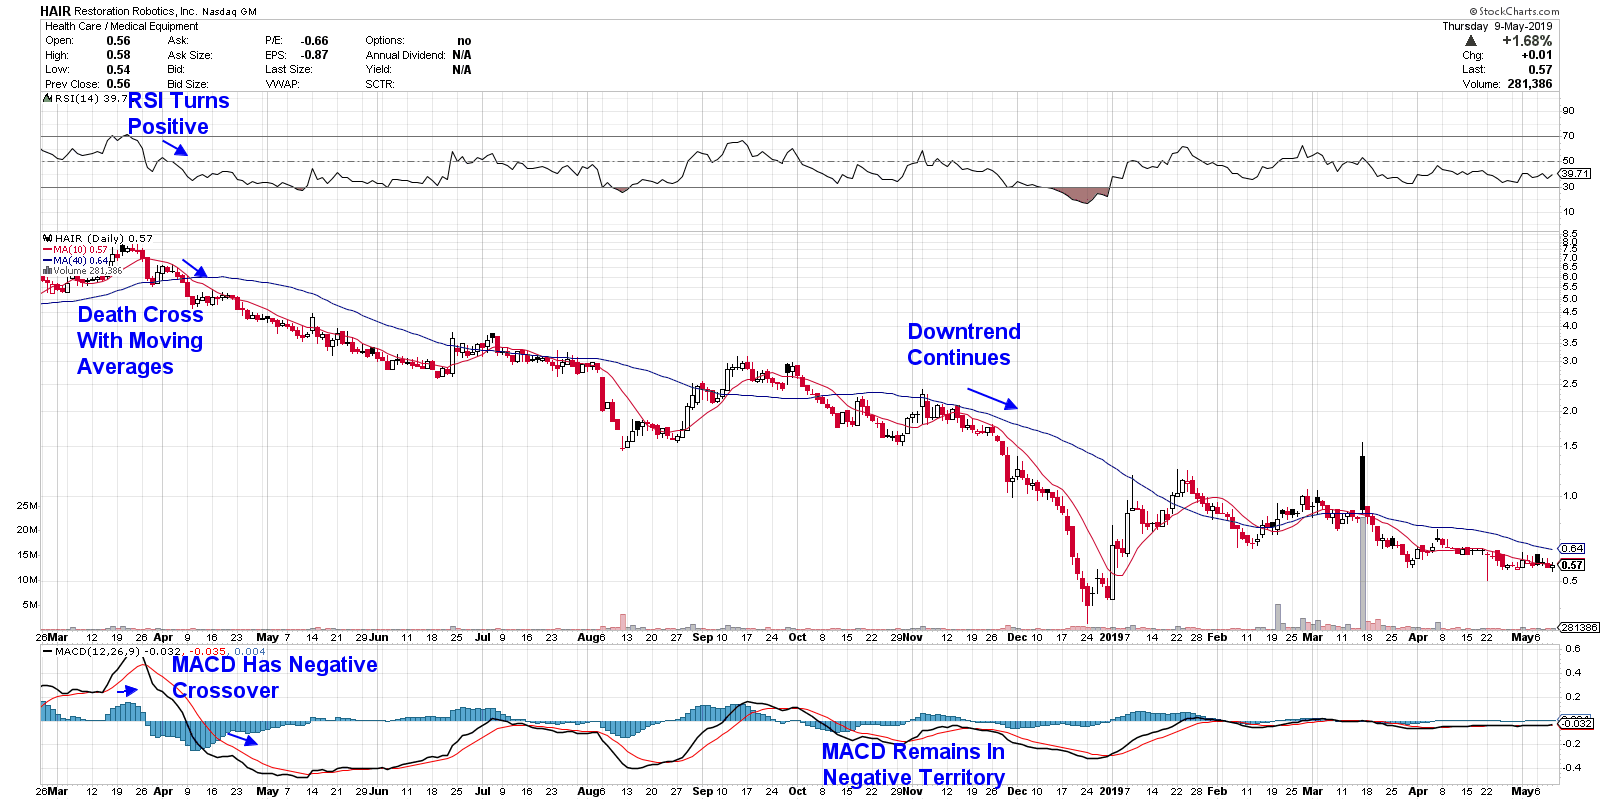Click the -0.032 MACD value tag on the right scale
This screenshot has width=1600, height=800.
[1576, 723]
